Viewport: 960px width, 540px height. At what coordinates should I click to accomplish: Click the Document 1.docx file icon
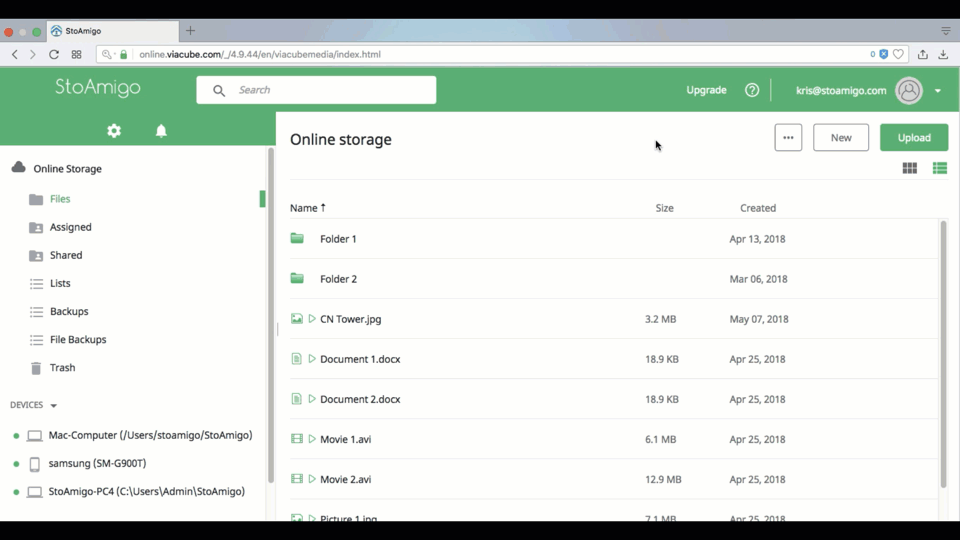click(x=296, y=359)
